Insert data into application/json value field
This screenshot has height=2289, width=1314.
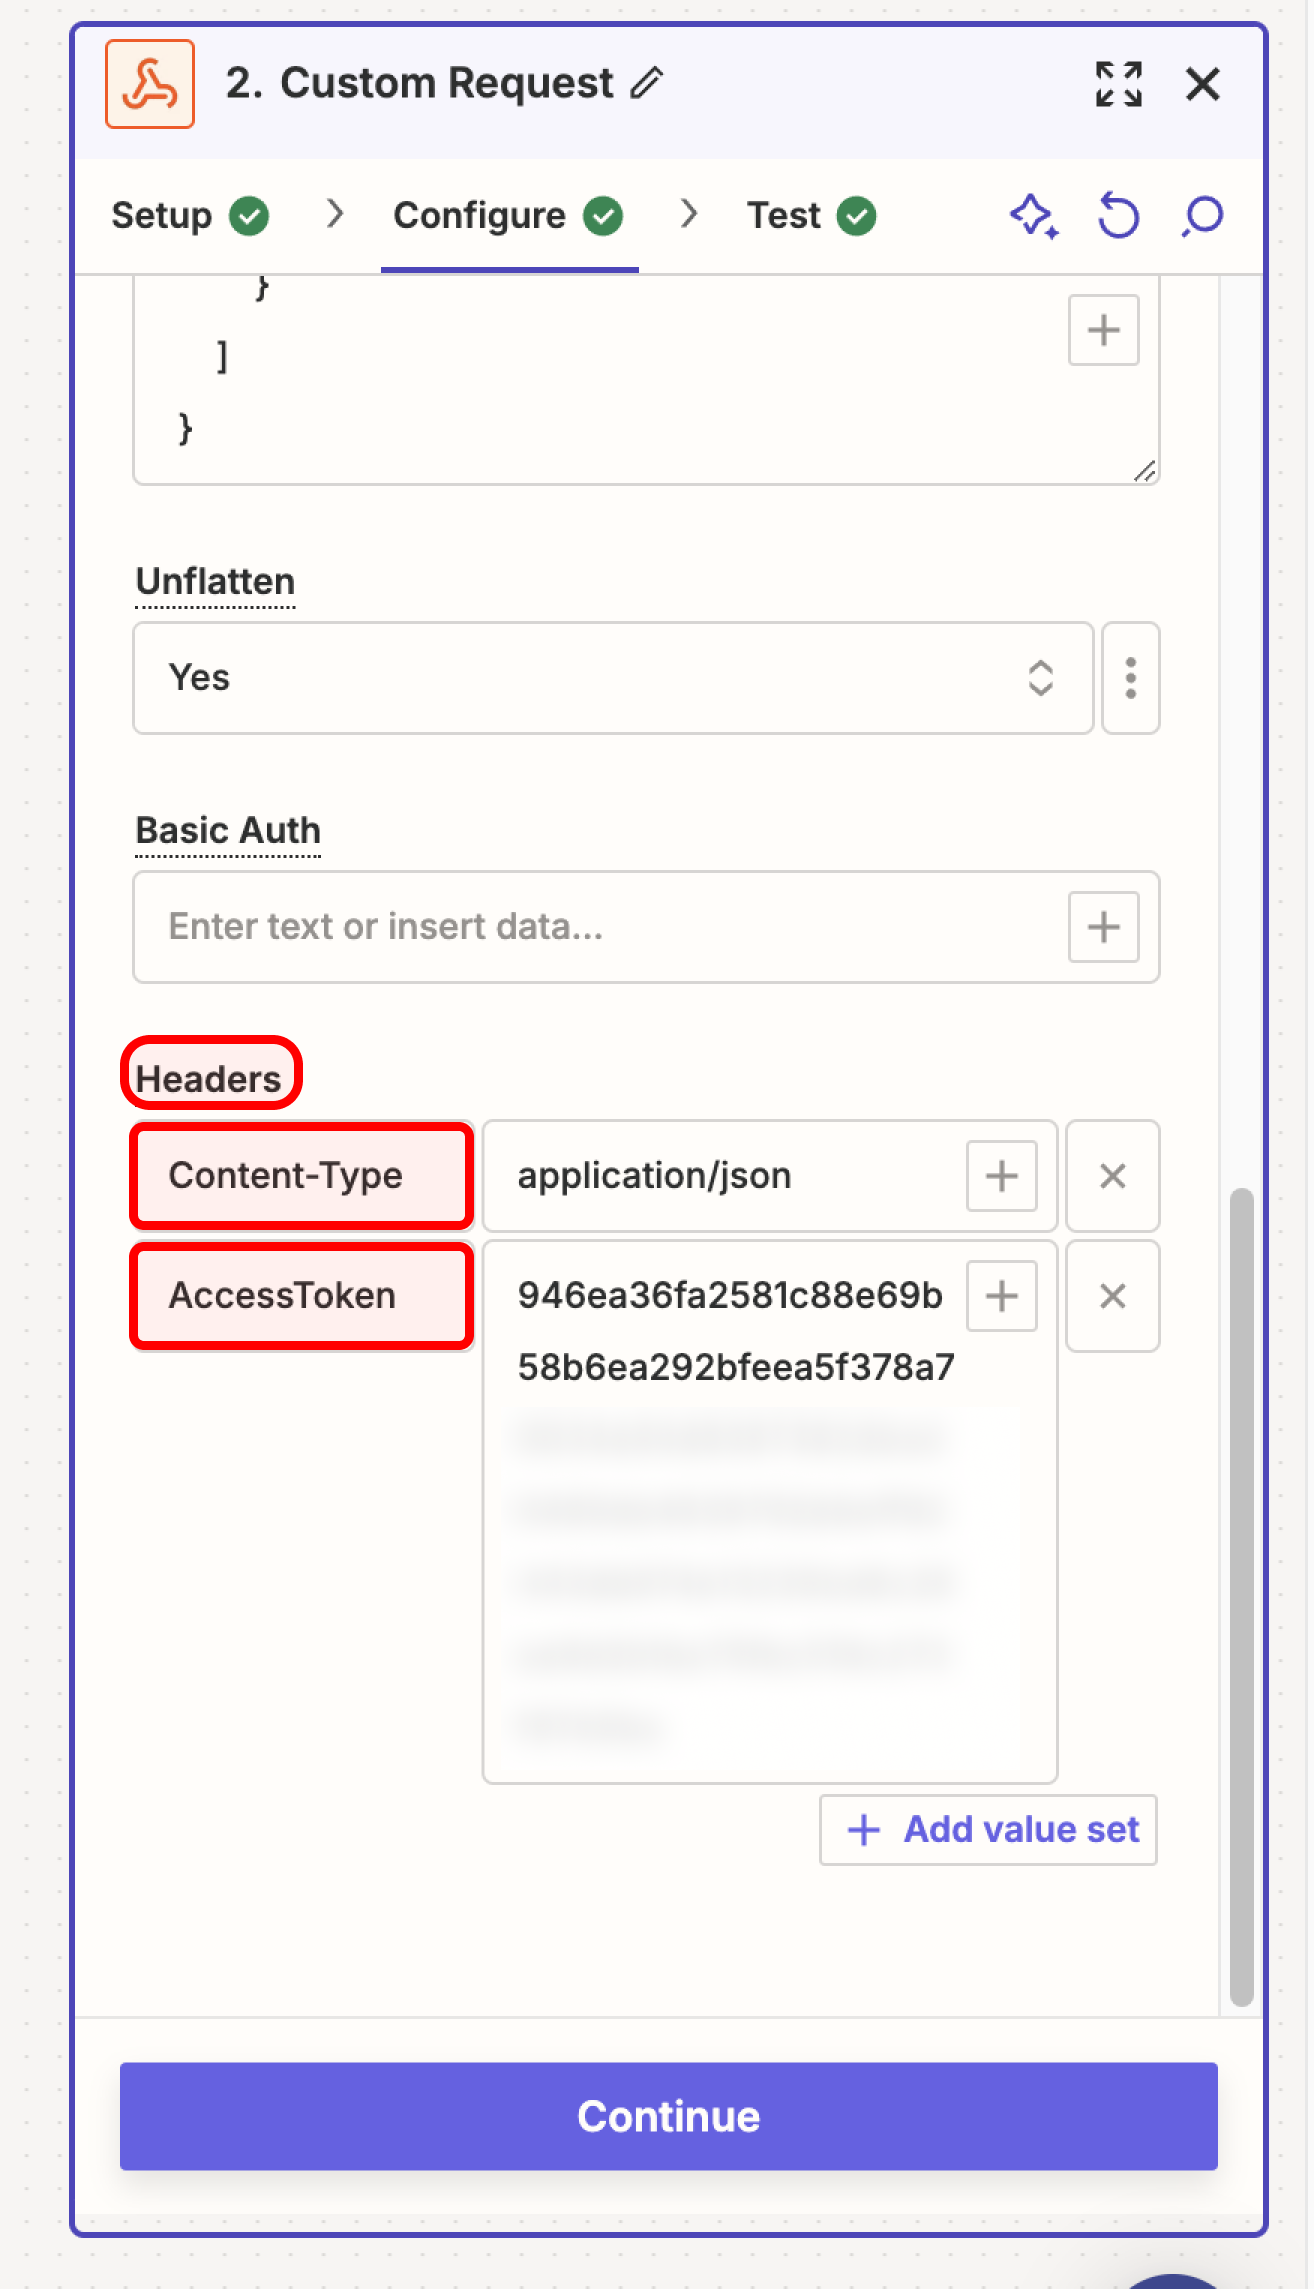[1001, 1176]
